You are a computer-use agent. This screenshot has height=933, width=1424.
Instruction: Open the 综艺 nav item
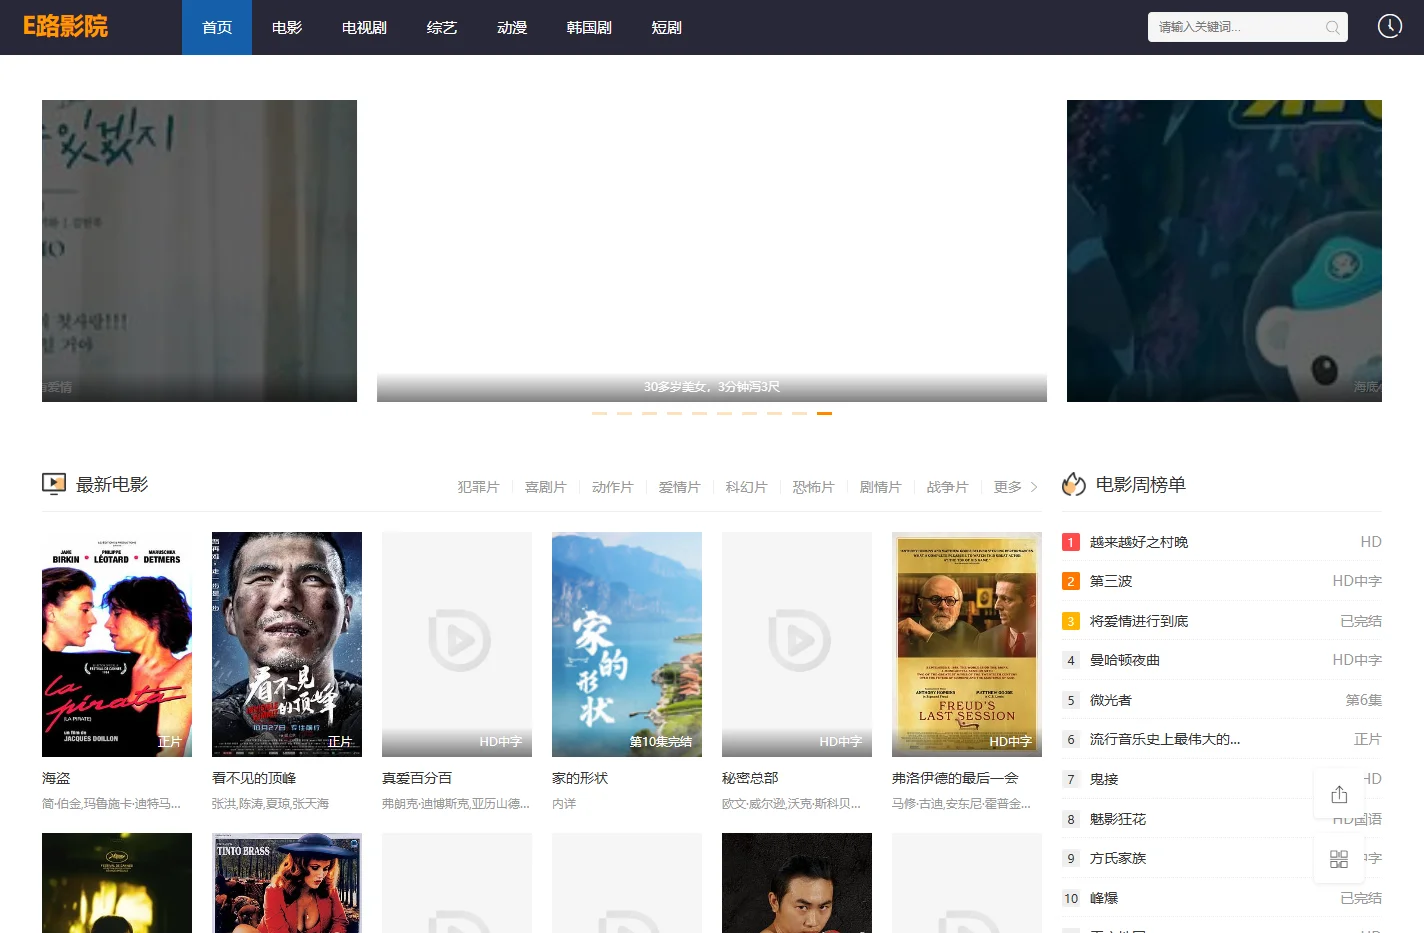coord(442,27)
